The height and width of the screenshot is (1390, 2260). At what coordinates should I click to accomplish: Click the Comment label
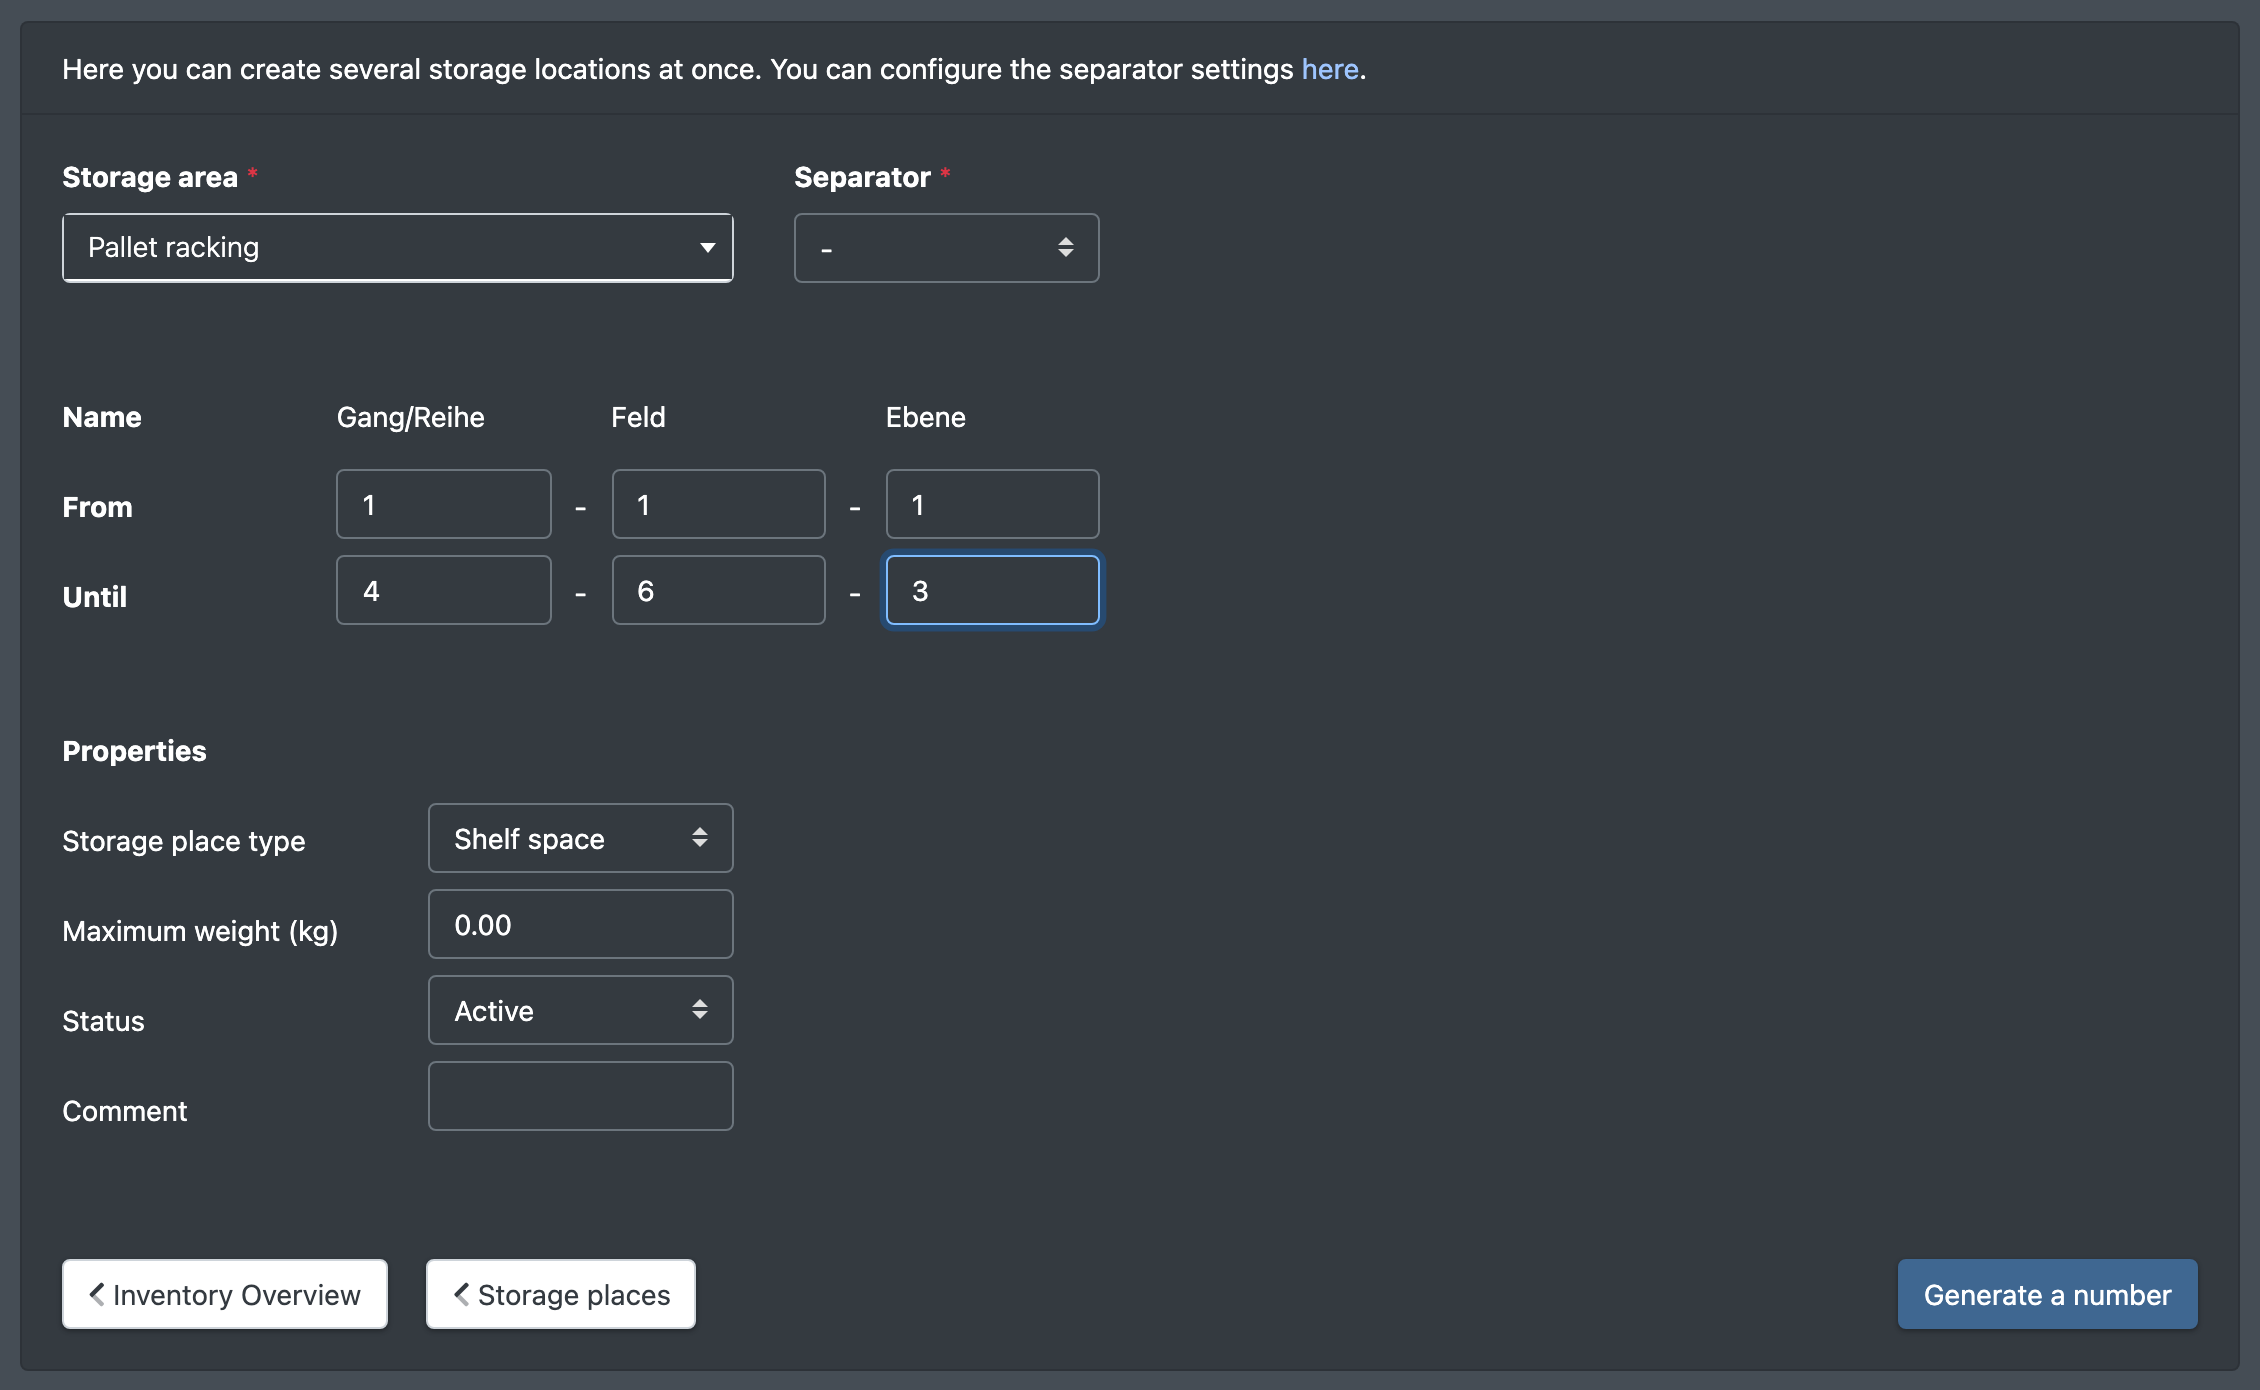(x=124, y=1111)
